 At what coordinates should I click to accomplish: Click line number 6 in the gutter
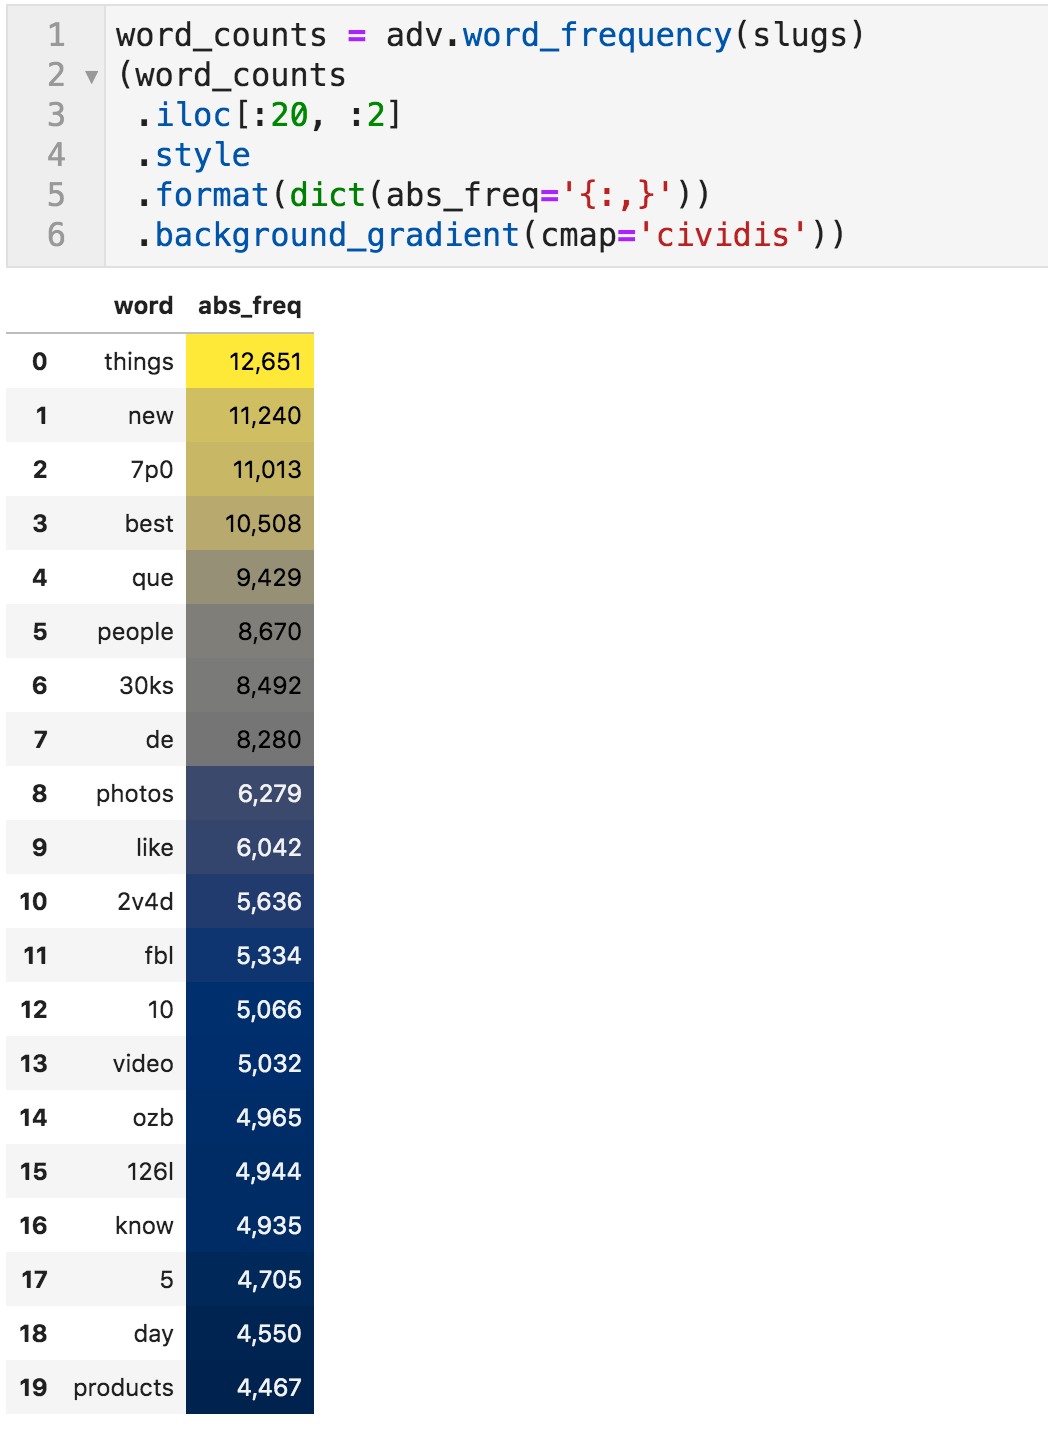[x=56, y=235]
